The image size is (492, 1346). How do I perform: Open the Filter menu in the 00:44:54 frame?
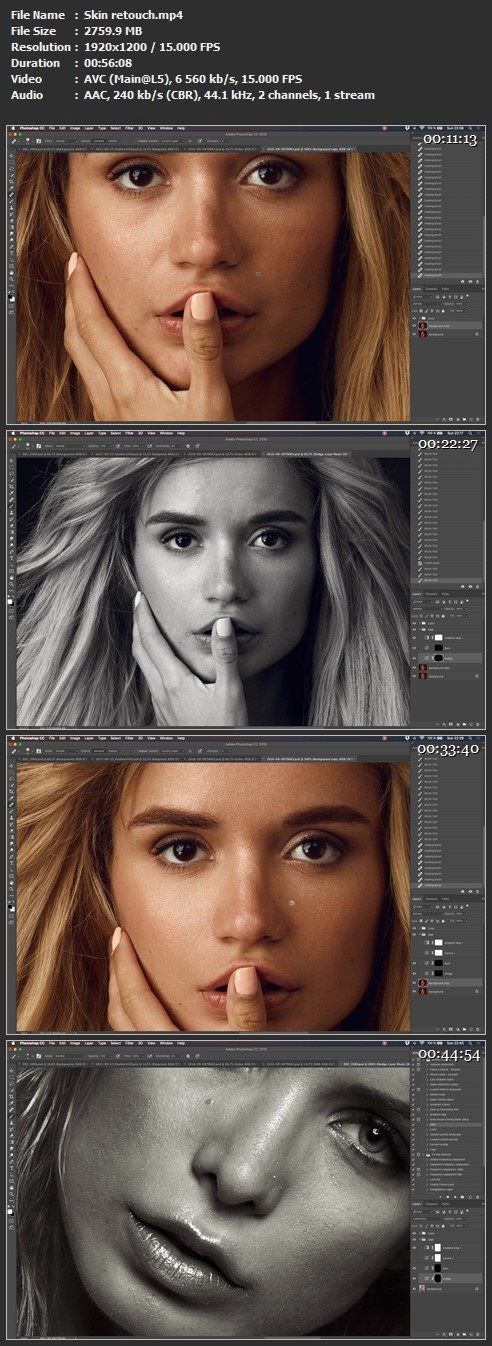[129, 1043]
